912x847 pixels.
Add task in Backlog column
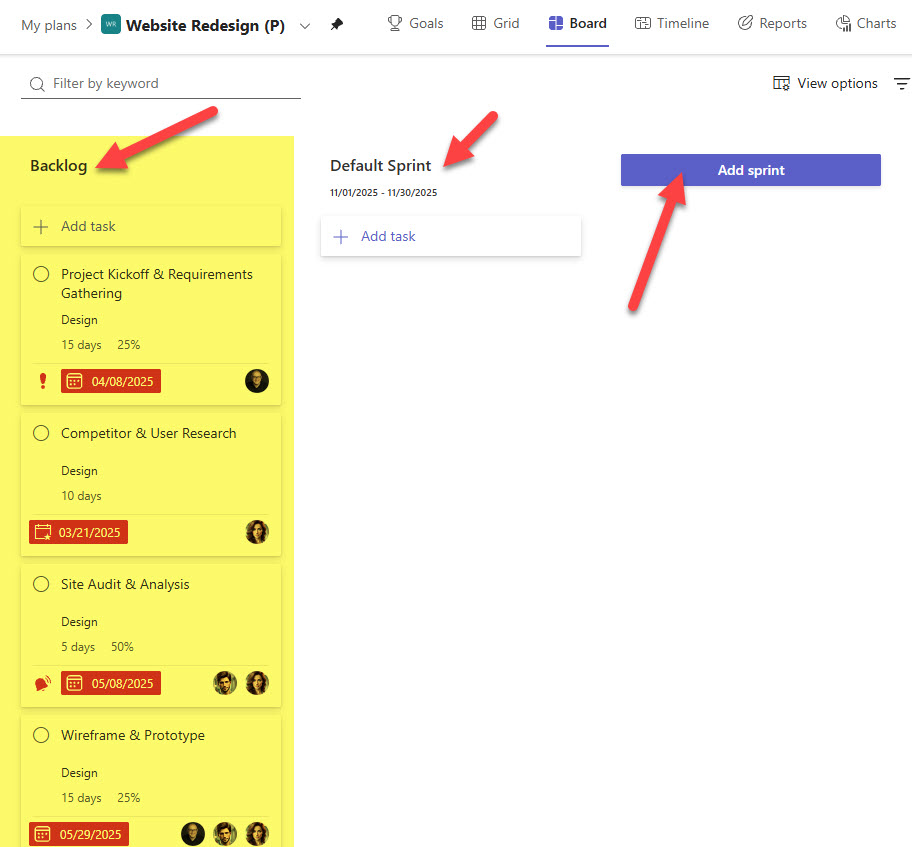[x=151, y=226]
